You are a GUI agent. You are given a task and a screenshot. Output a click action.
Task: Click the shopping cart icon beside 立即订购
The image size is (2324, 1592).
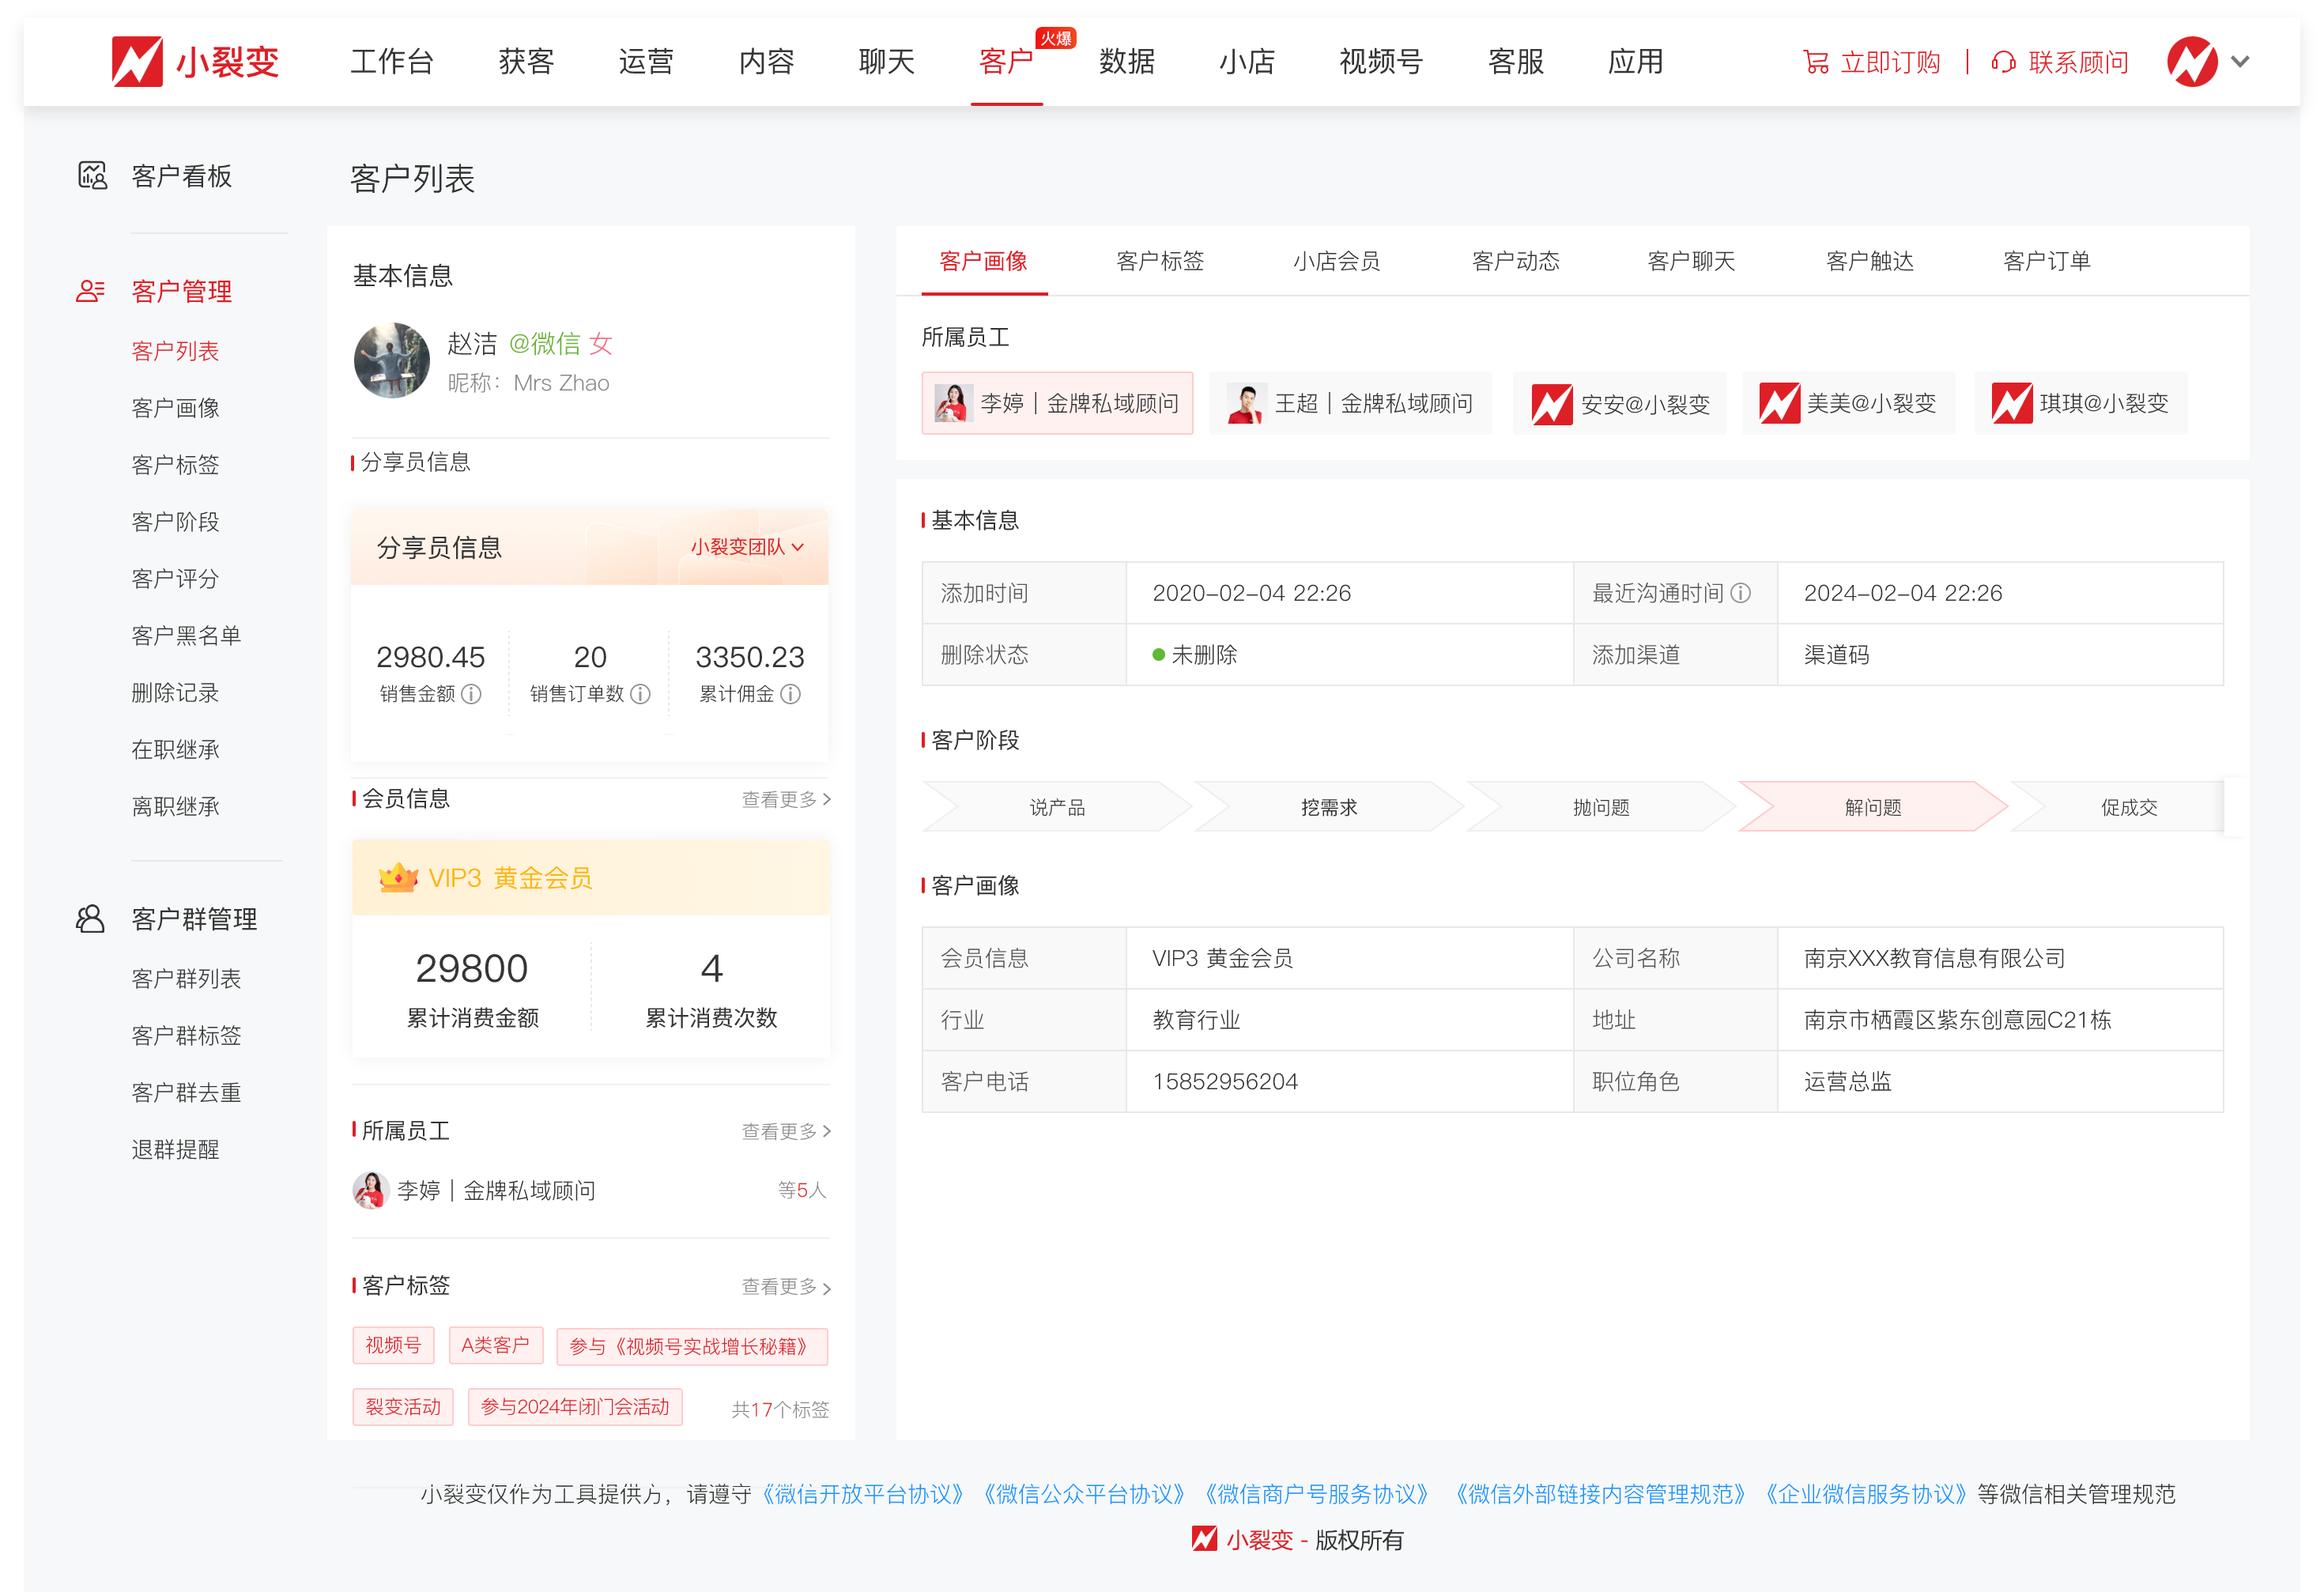tap(1817, 62)
